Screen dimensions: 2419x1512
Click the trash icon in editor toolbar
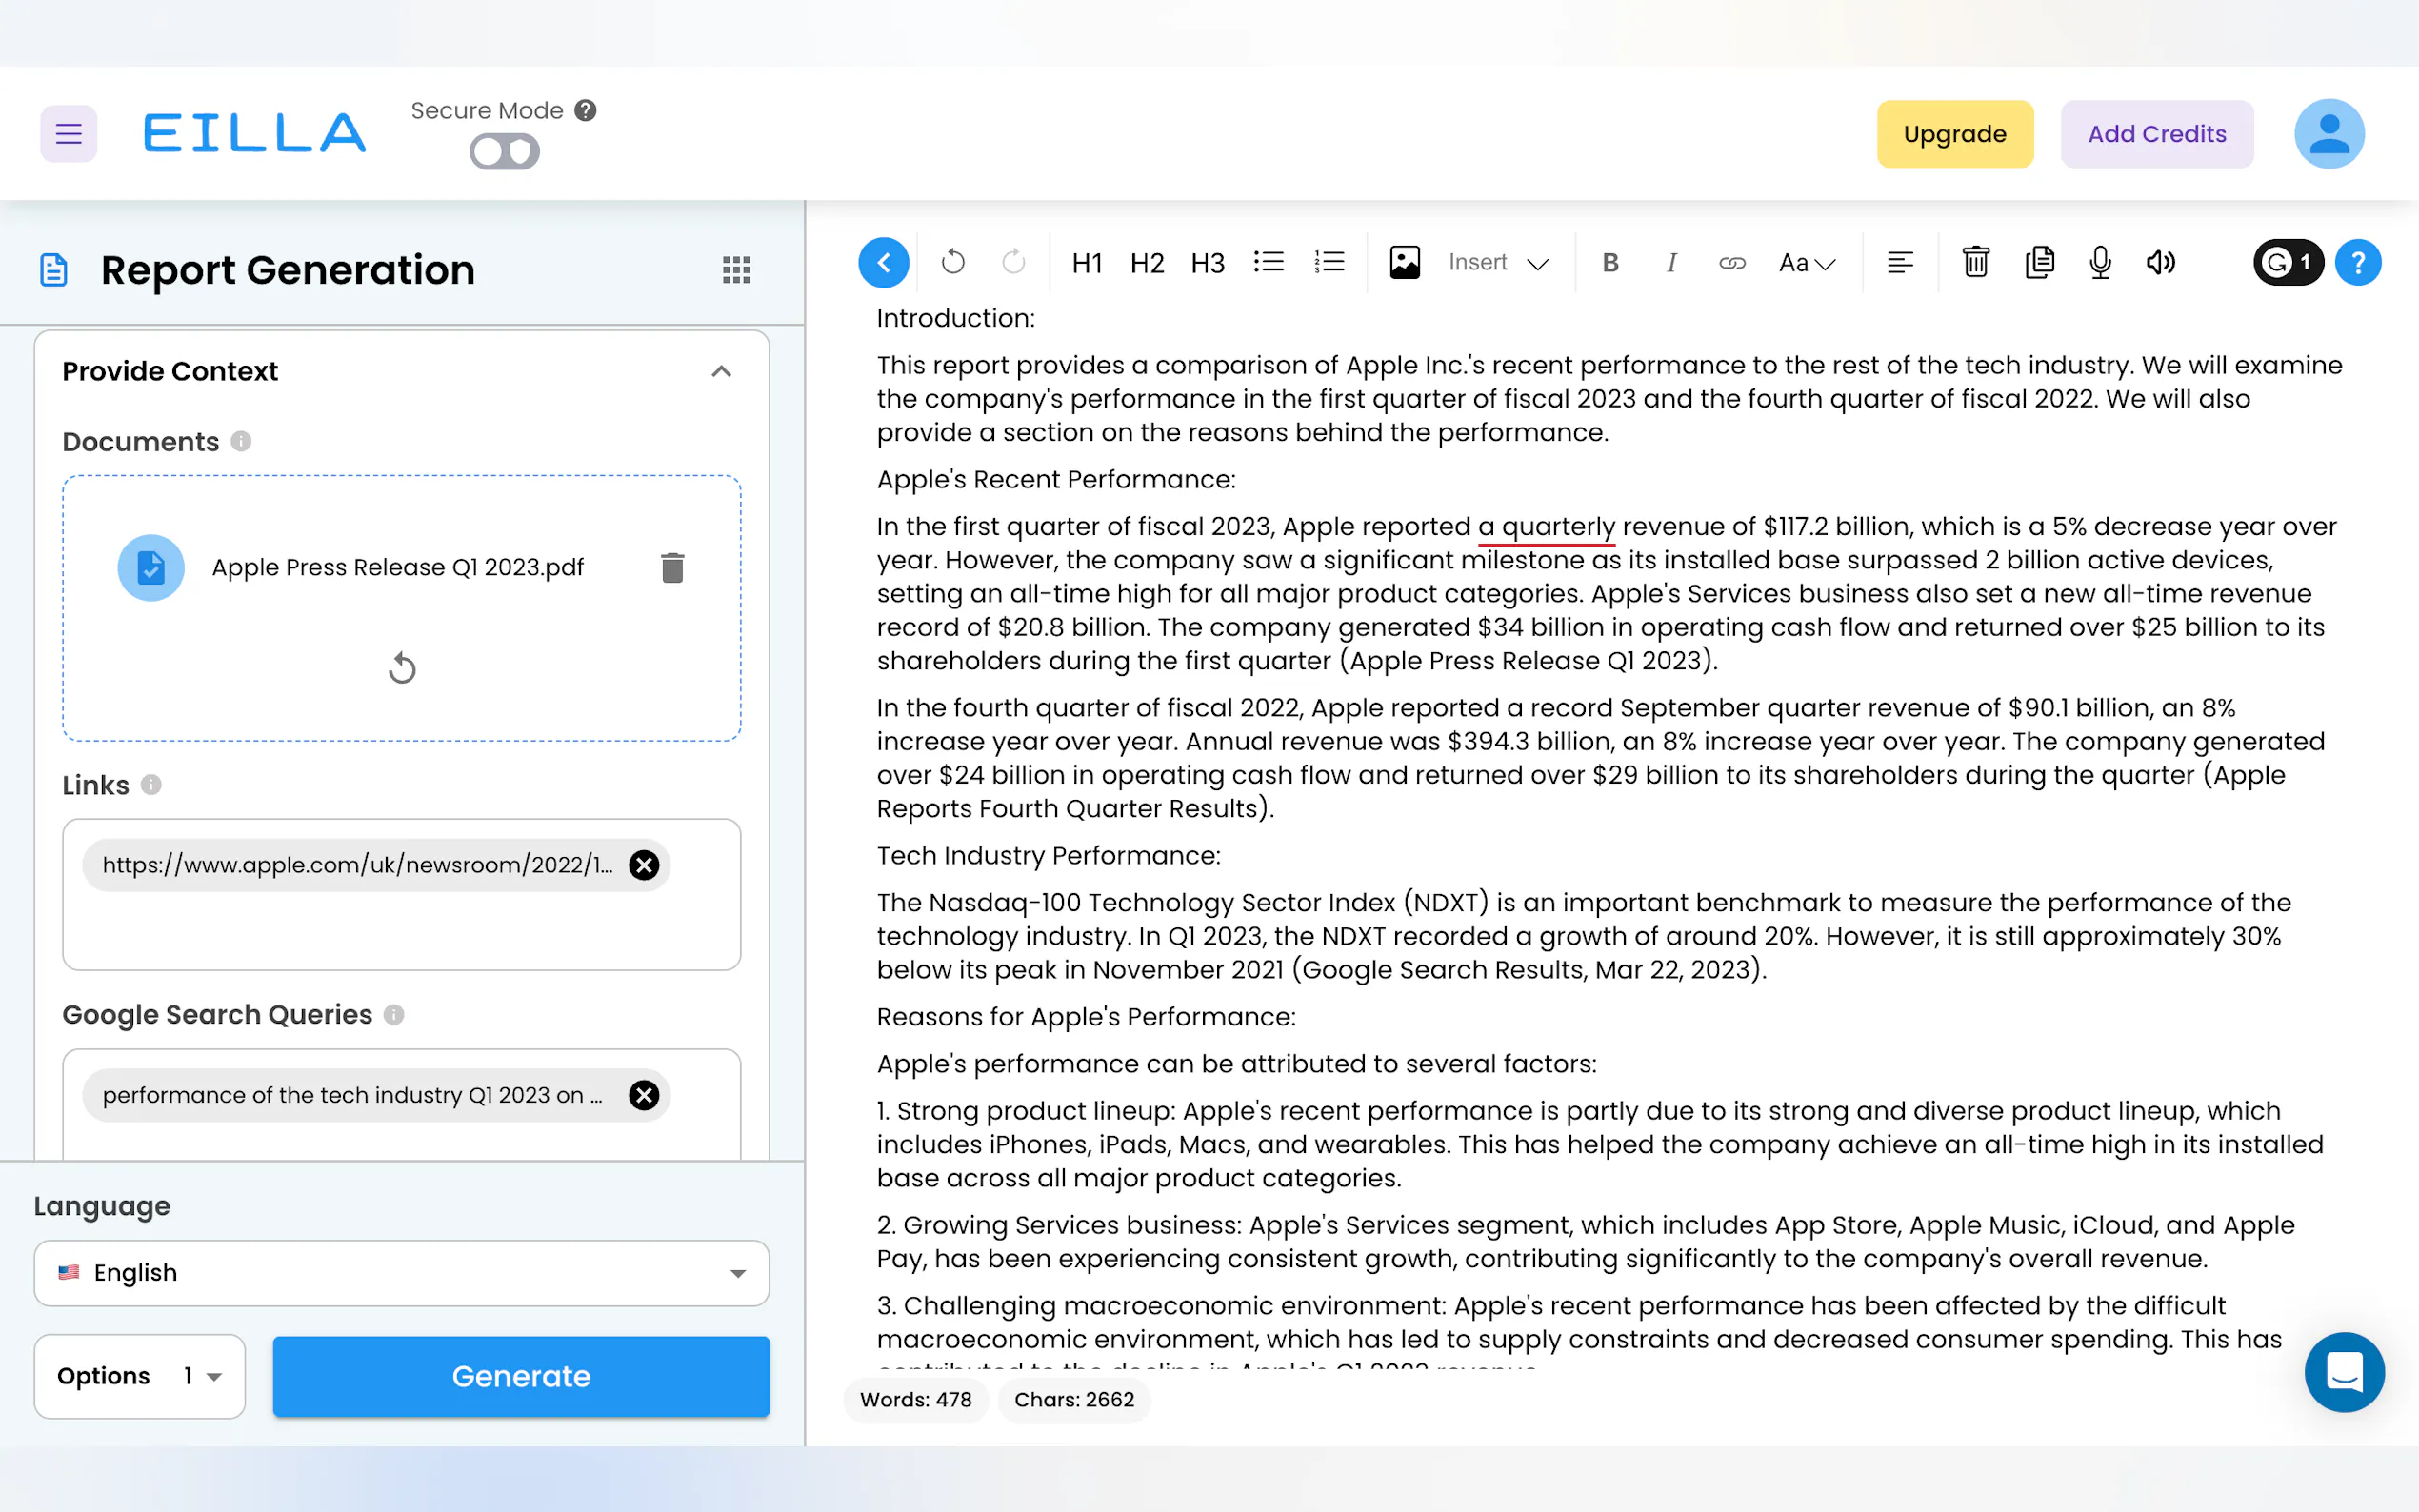1975,262
